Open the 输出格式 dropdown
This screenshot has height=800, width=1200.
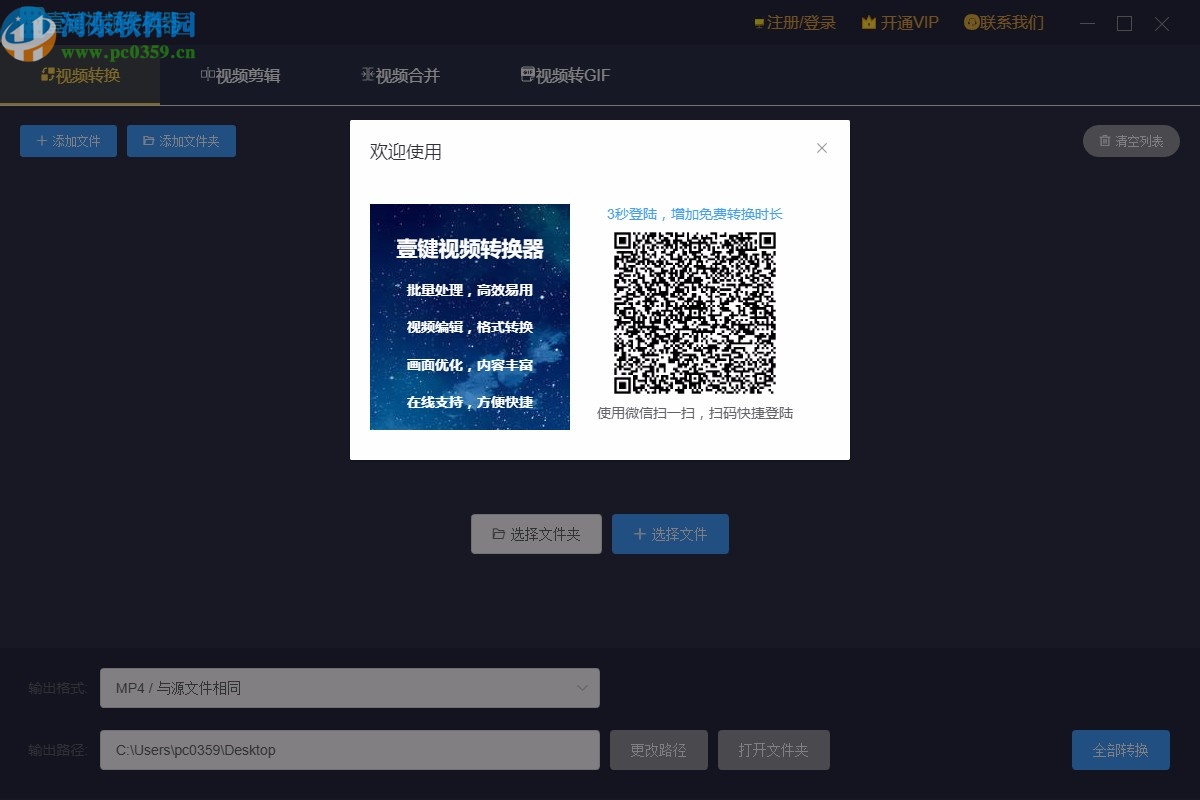(x=350, y=688)
